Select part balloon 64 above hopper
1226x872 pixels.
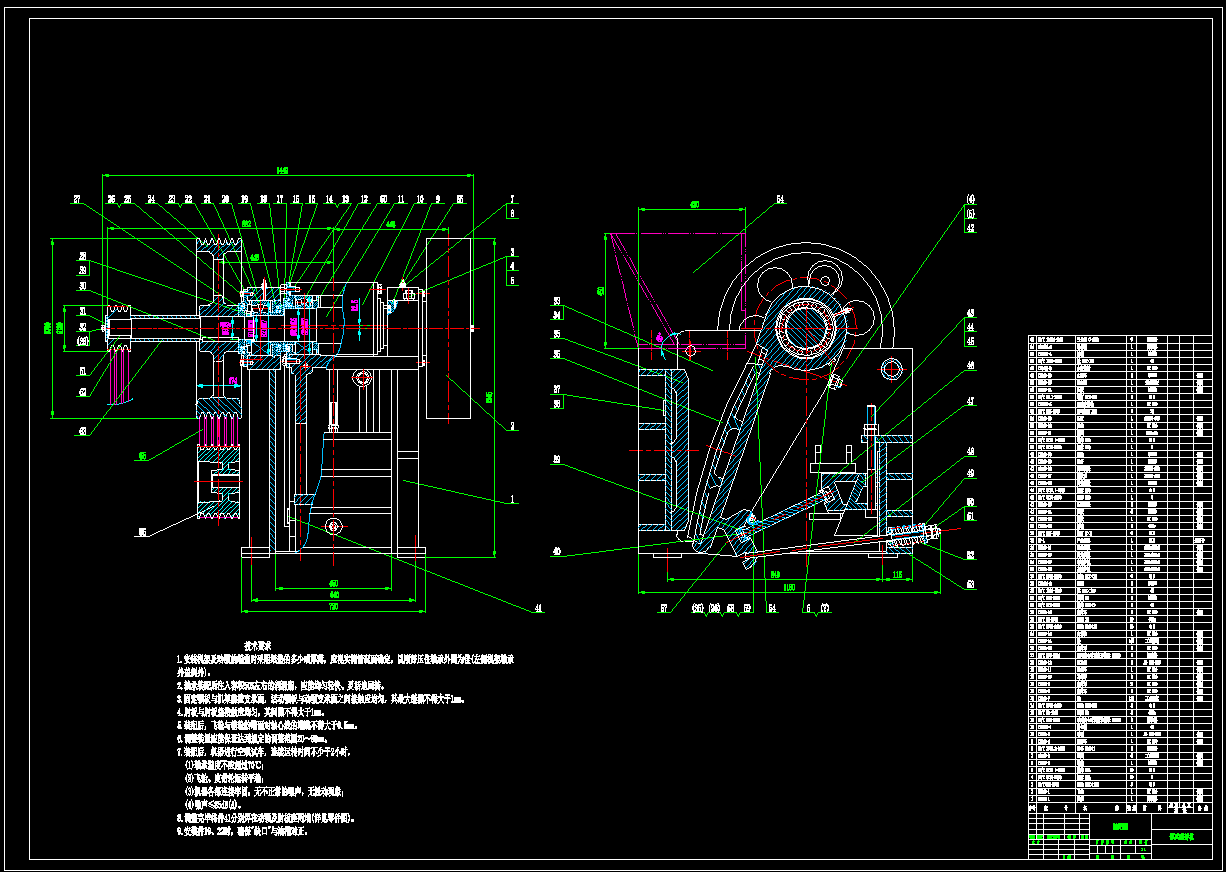pos(780,199)
